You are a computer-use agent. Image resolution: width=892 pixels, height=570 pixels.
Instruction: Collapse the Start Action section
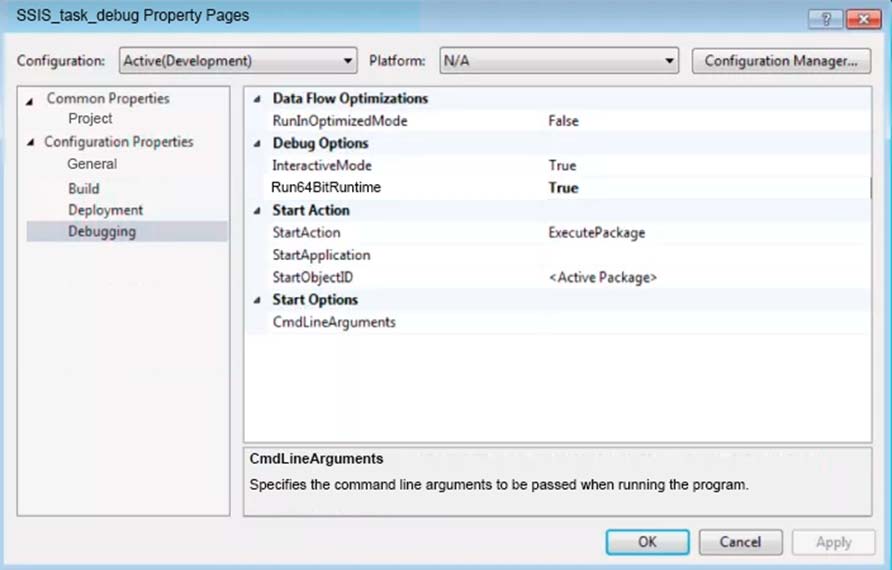tap(257, 211)
